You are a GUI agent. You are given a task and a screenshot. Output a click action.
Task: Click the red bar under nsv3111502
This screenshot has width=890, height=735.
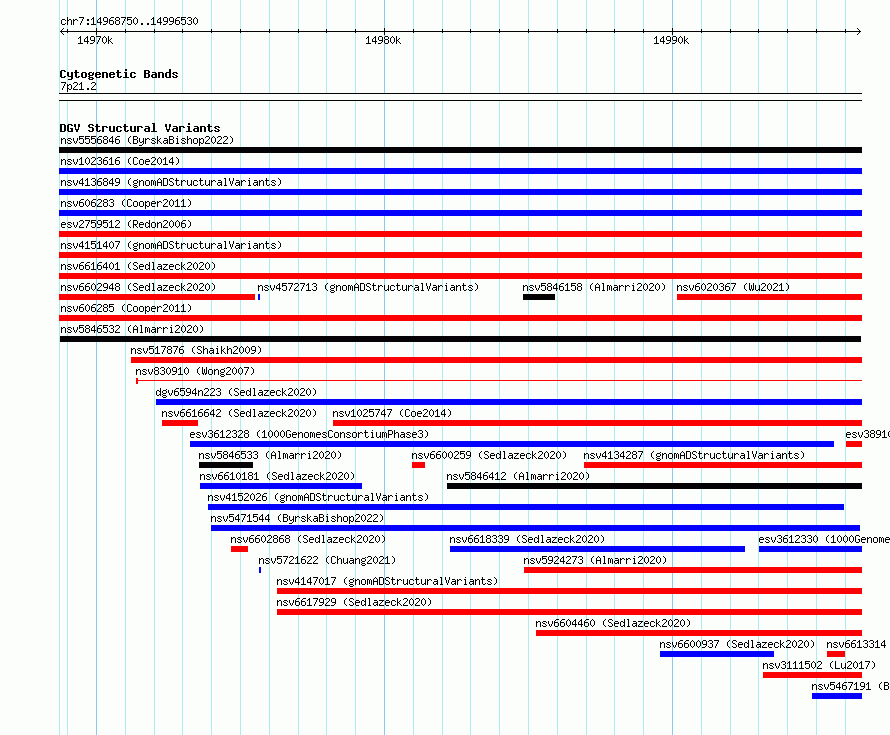click(x=812, y=675)
